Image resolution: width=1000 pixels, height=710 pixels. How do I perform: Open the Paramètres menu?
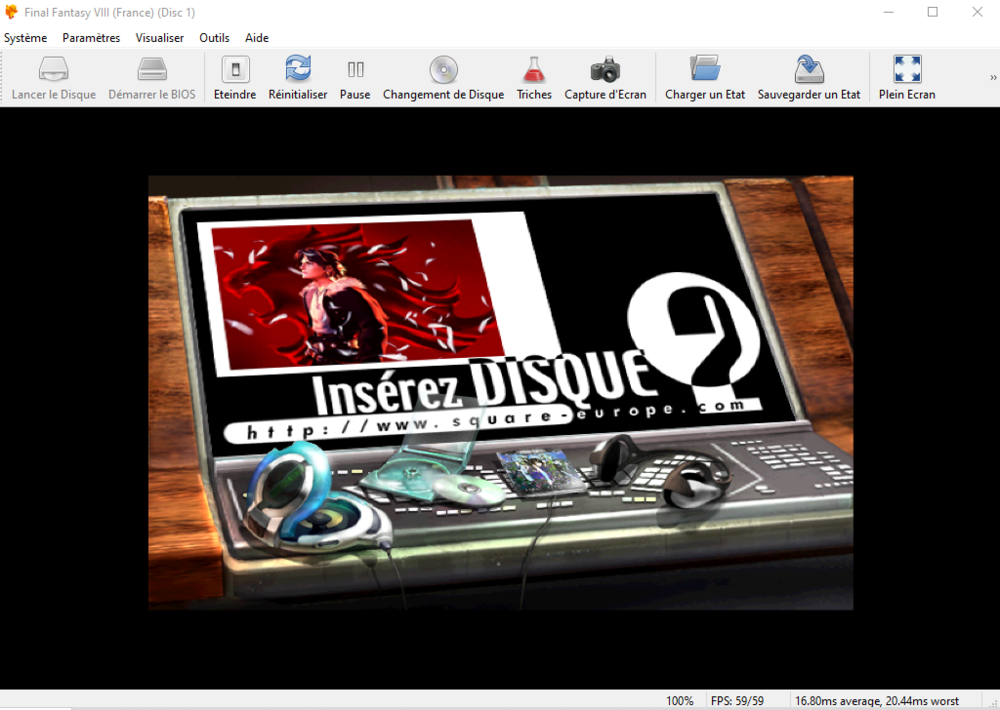tap(91, 38)
